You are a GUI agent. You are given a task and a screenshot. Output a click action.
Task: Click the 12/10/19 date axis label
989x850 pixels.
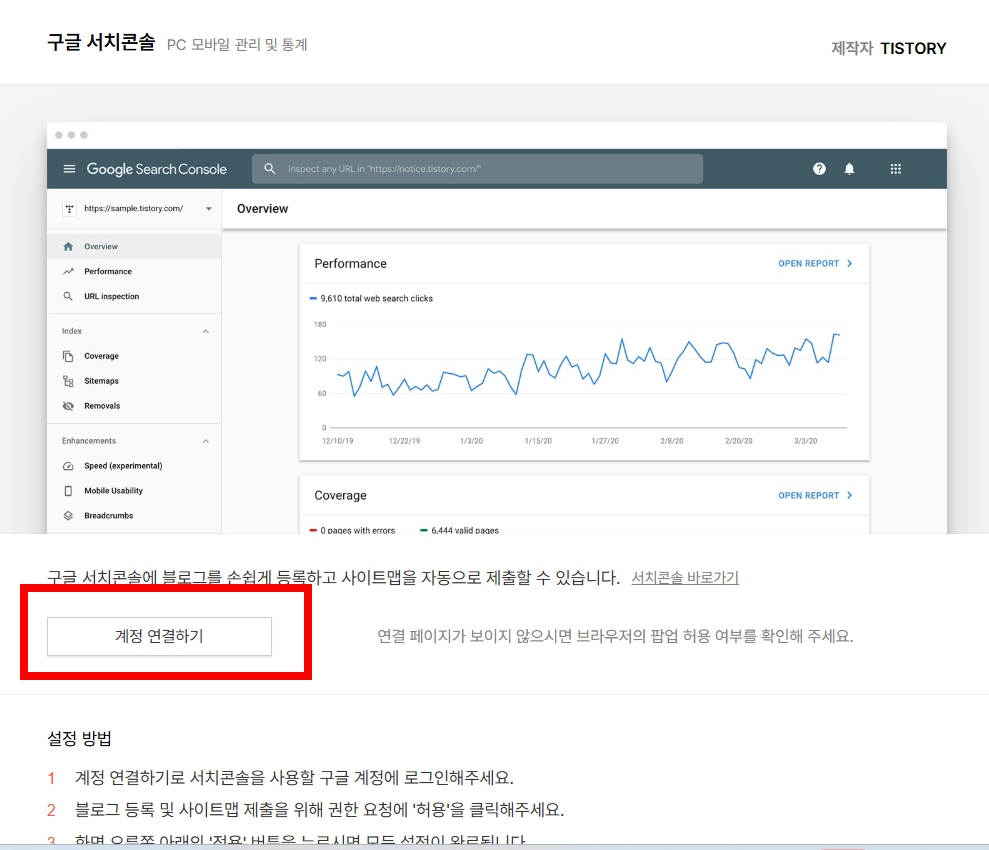[337, 441]
